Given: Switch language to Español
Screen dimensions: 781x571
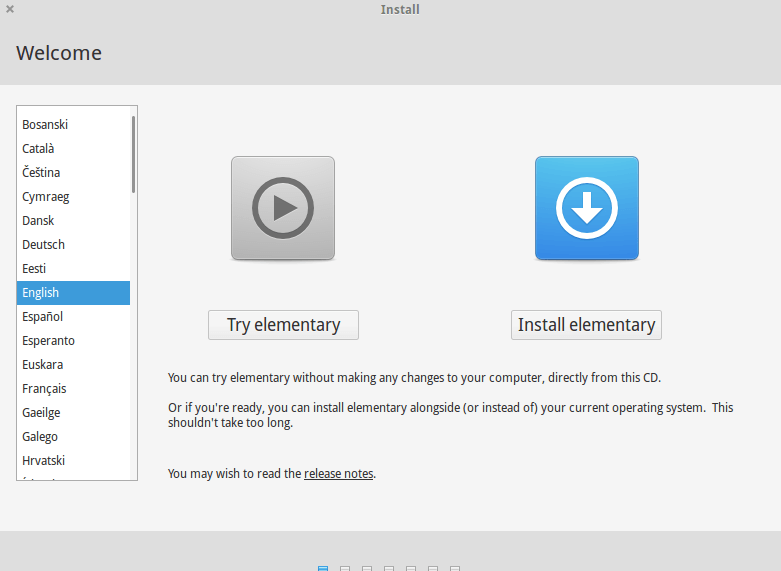Looking at the screenshot, I should [42, 317].
